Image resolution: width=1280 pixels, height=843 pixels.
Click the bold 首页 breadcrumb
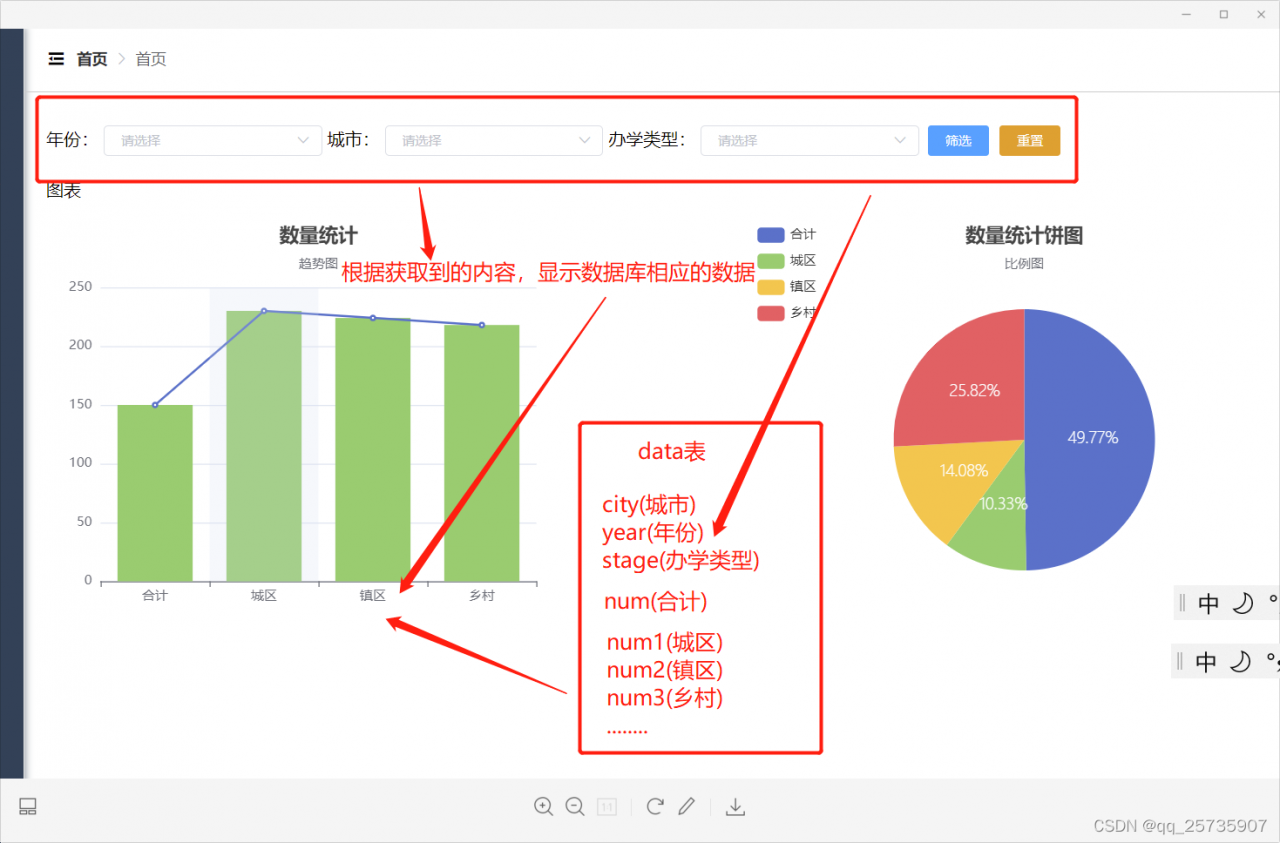92,59
